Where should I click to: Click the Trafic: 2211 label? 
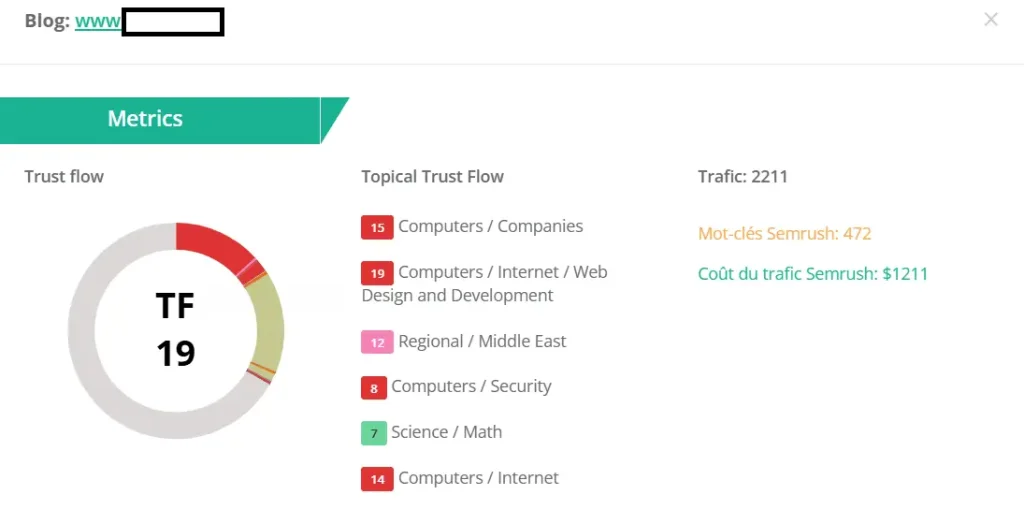click(x=742, y=177)
